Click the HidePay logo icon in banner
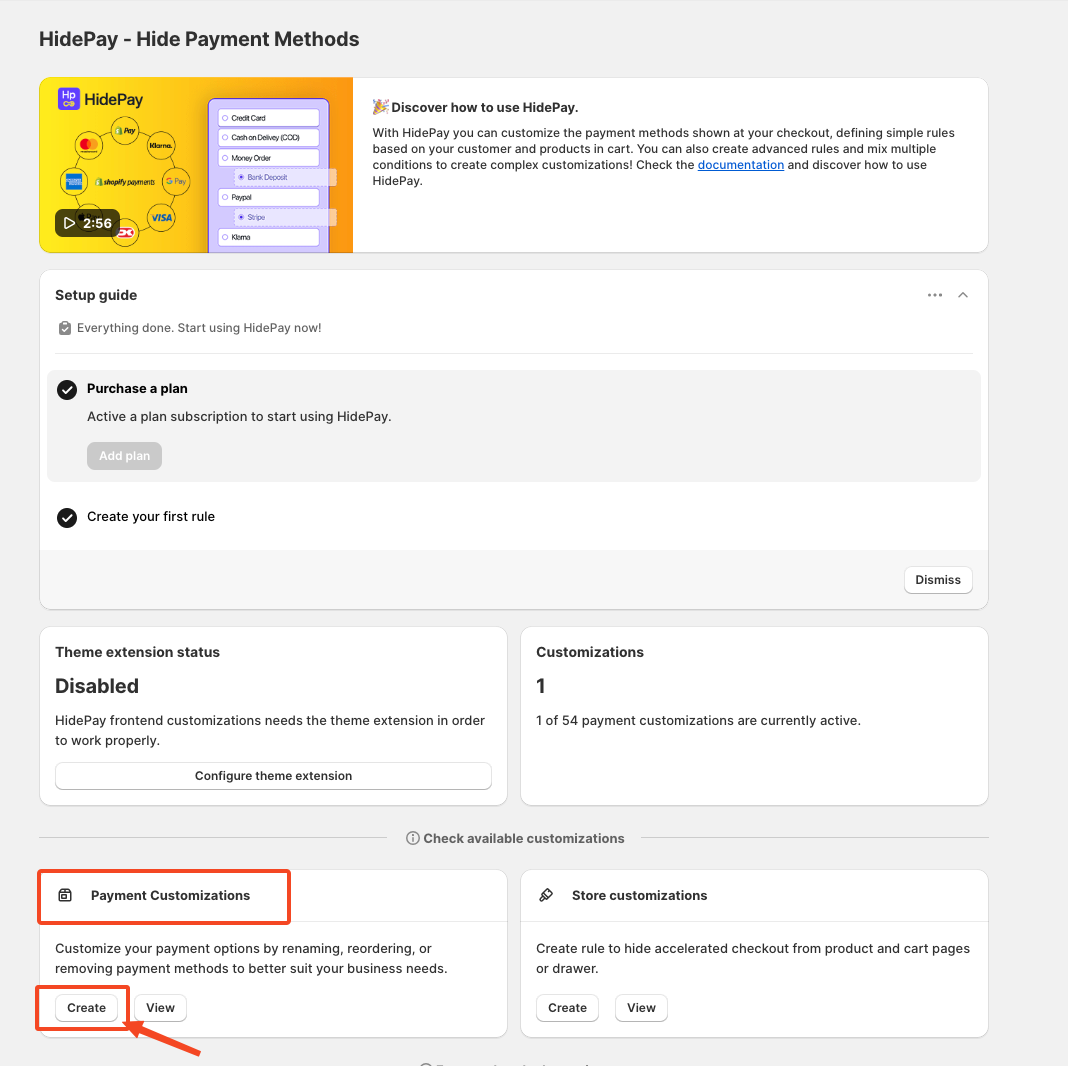 [x=69, y=99]
